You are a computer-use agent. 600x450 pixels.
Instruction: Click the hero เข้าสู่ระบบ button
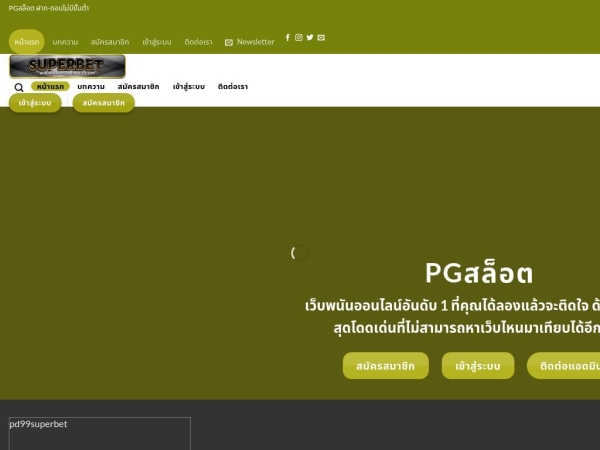(478, 366)
